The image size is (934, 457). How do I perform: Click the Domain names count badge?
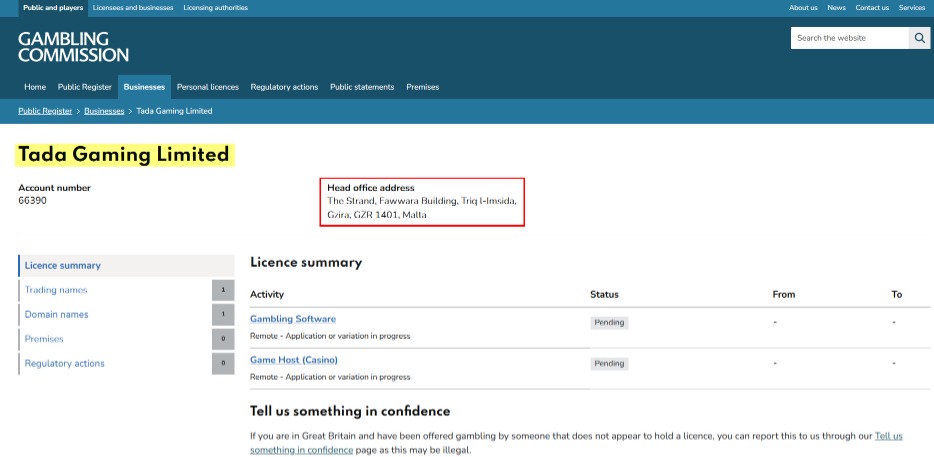click(223, 315)
